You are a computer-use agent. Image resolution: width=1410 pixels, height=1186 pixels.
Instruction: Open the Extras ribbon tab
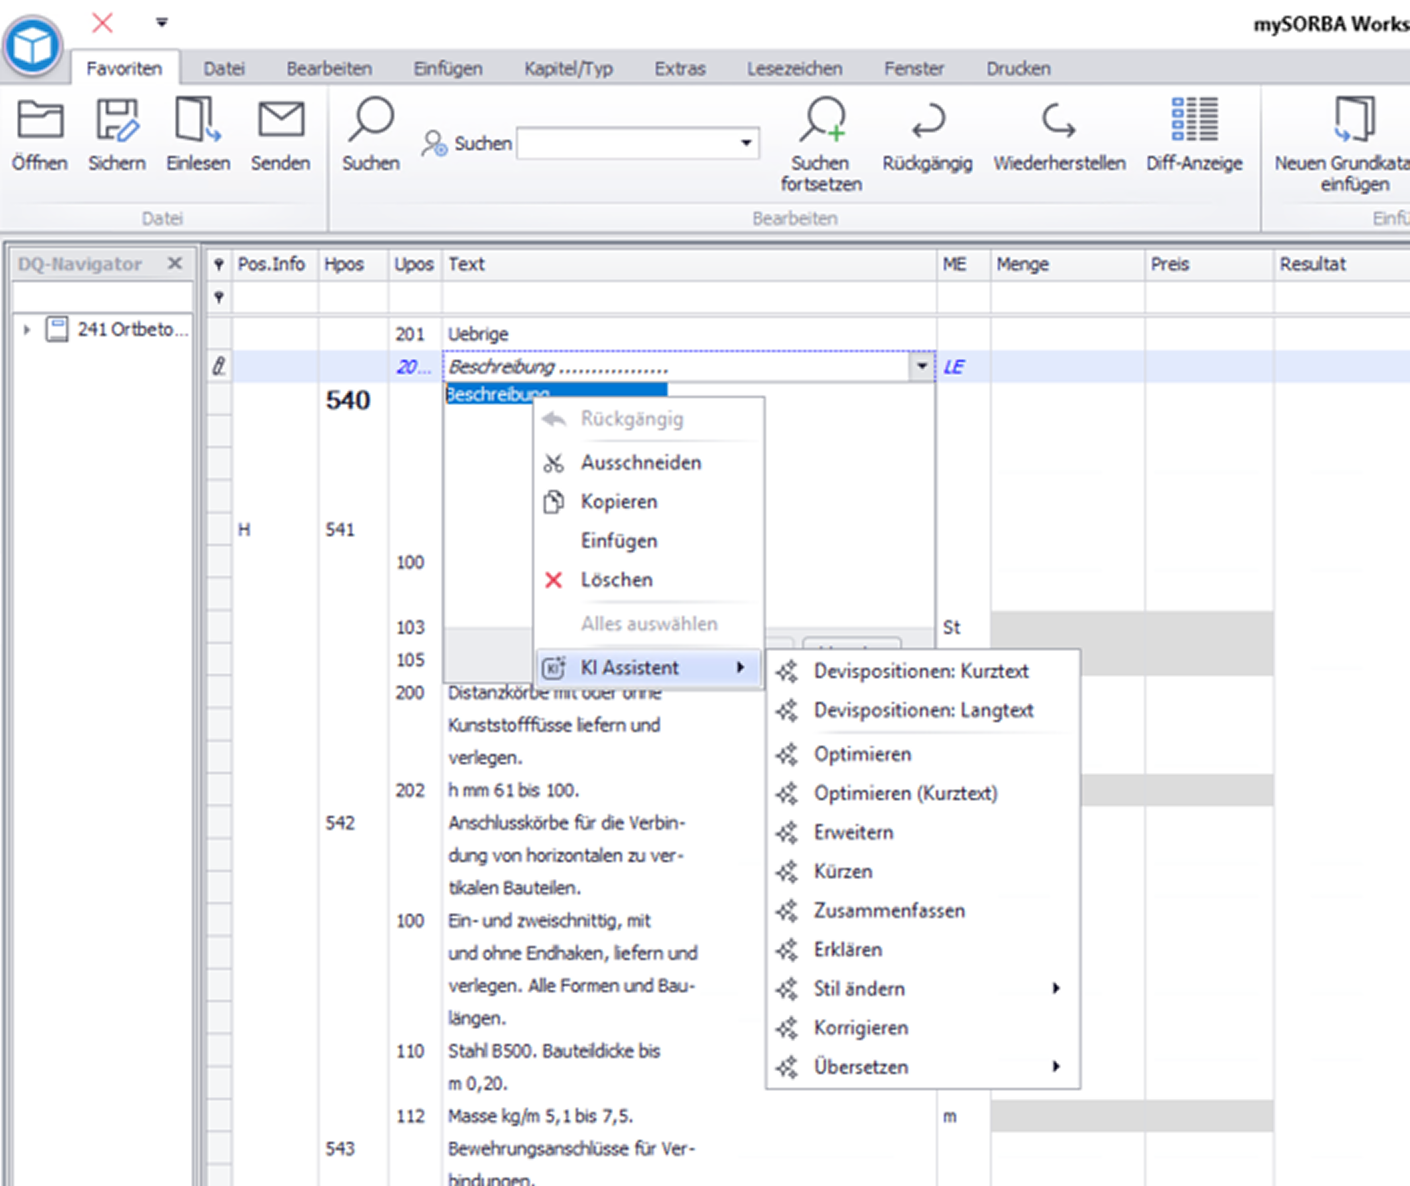[680, 68]
